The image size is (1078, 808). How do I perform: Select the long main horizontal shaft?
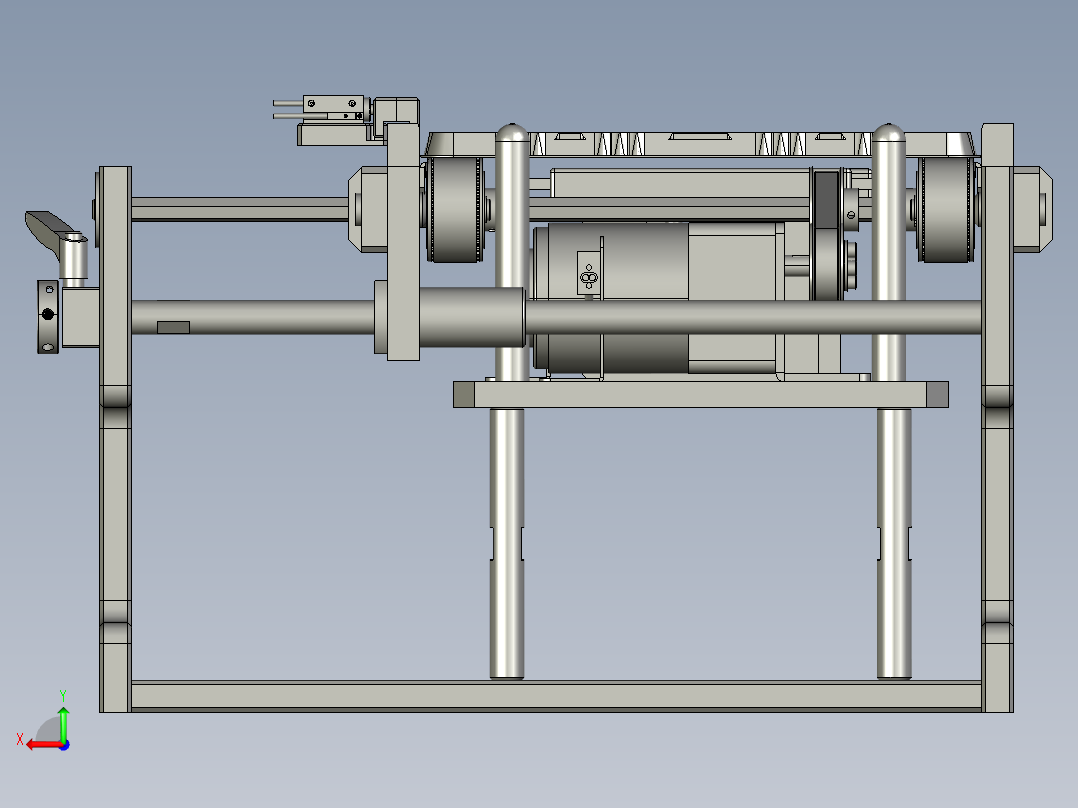click(753, 317)
